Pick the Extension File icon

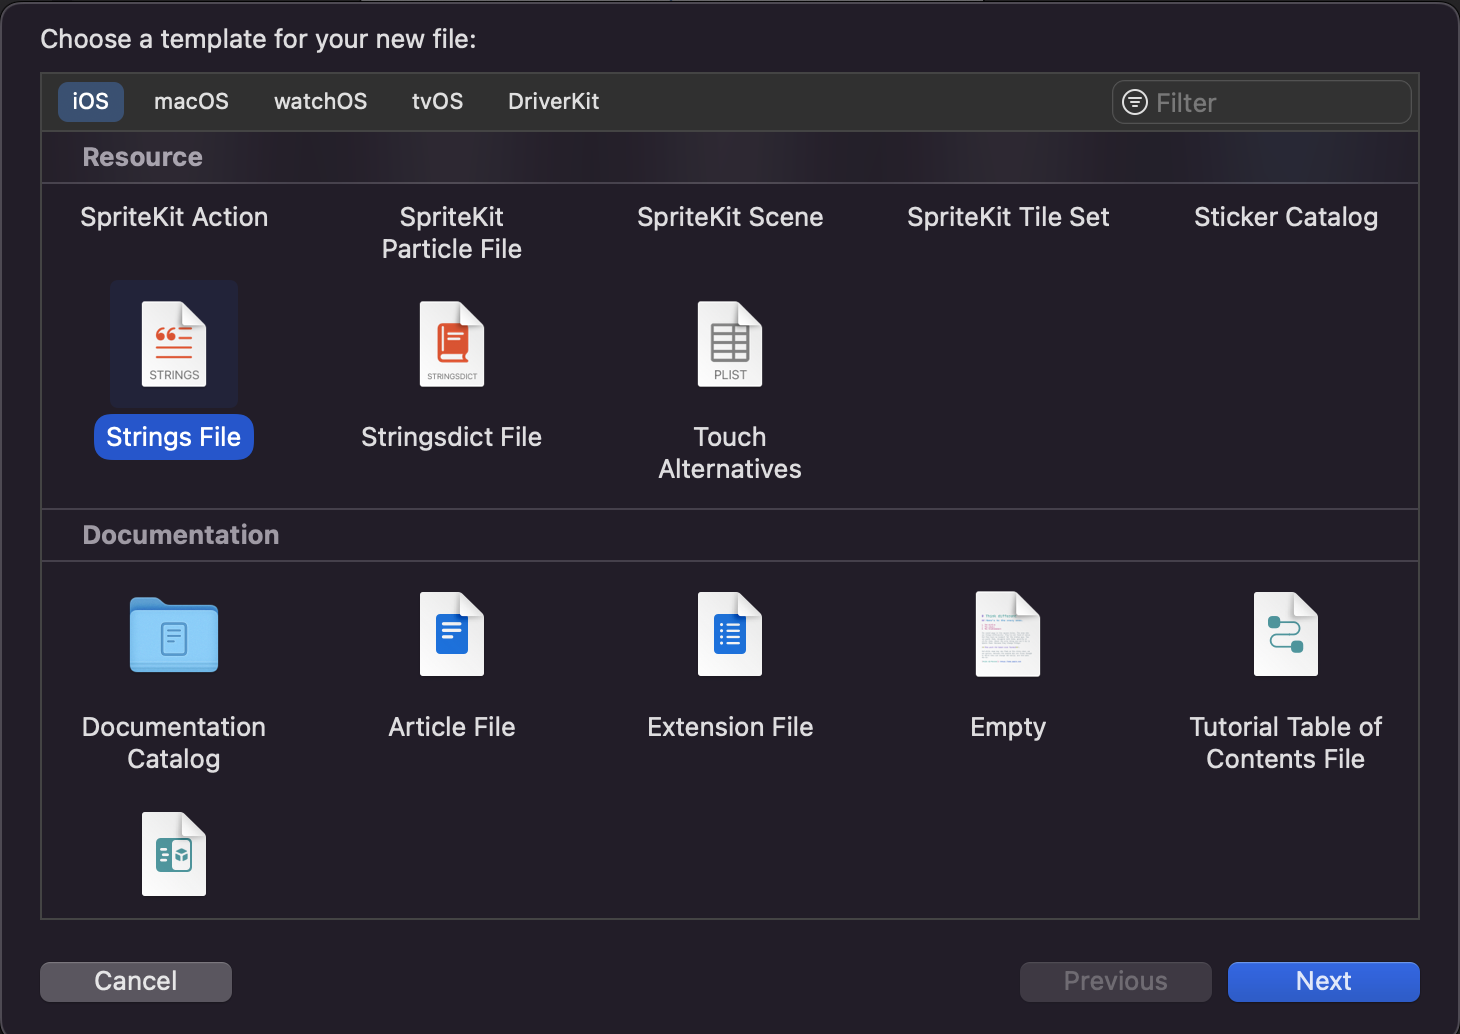(730, 634)
